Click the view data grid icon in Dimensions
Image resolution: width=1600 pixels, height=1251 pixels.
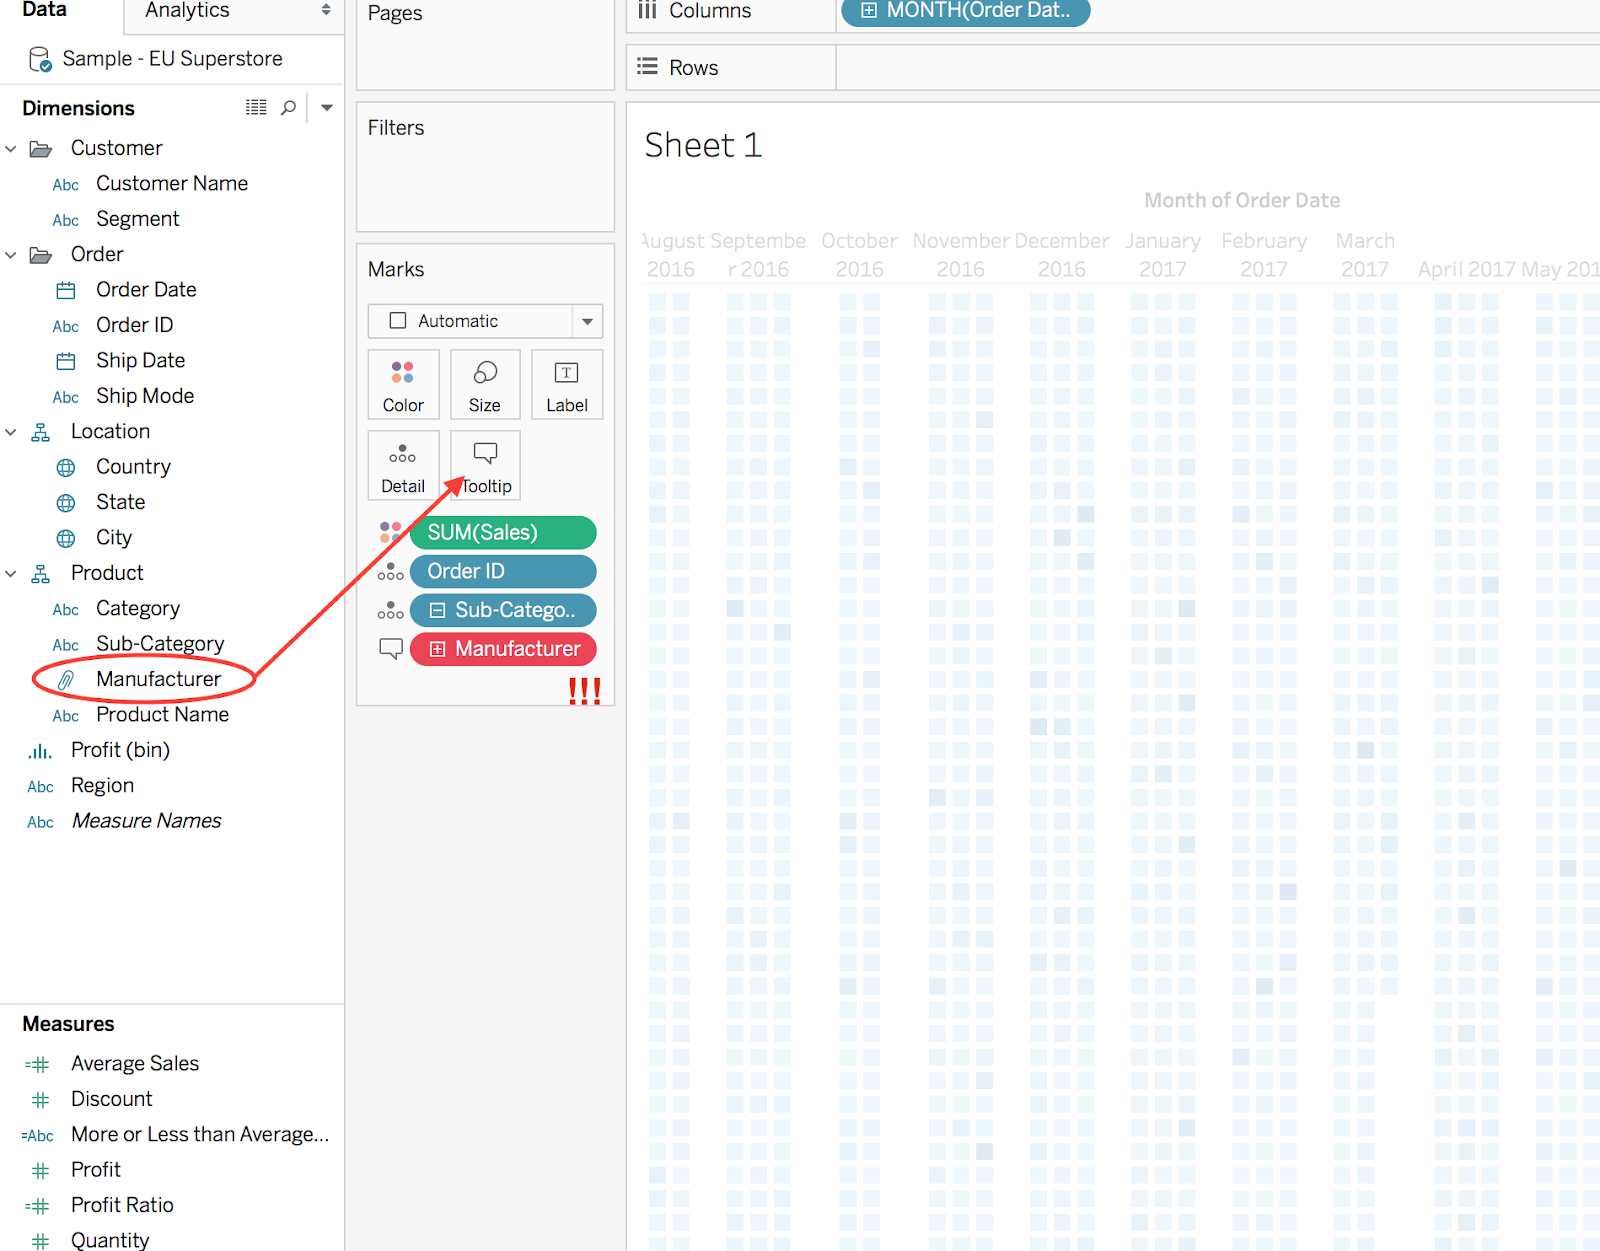[257, 107]
